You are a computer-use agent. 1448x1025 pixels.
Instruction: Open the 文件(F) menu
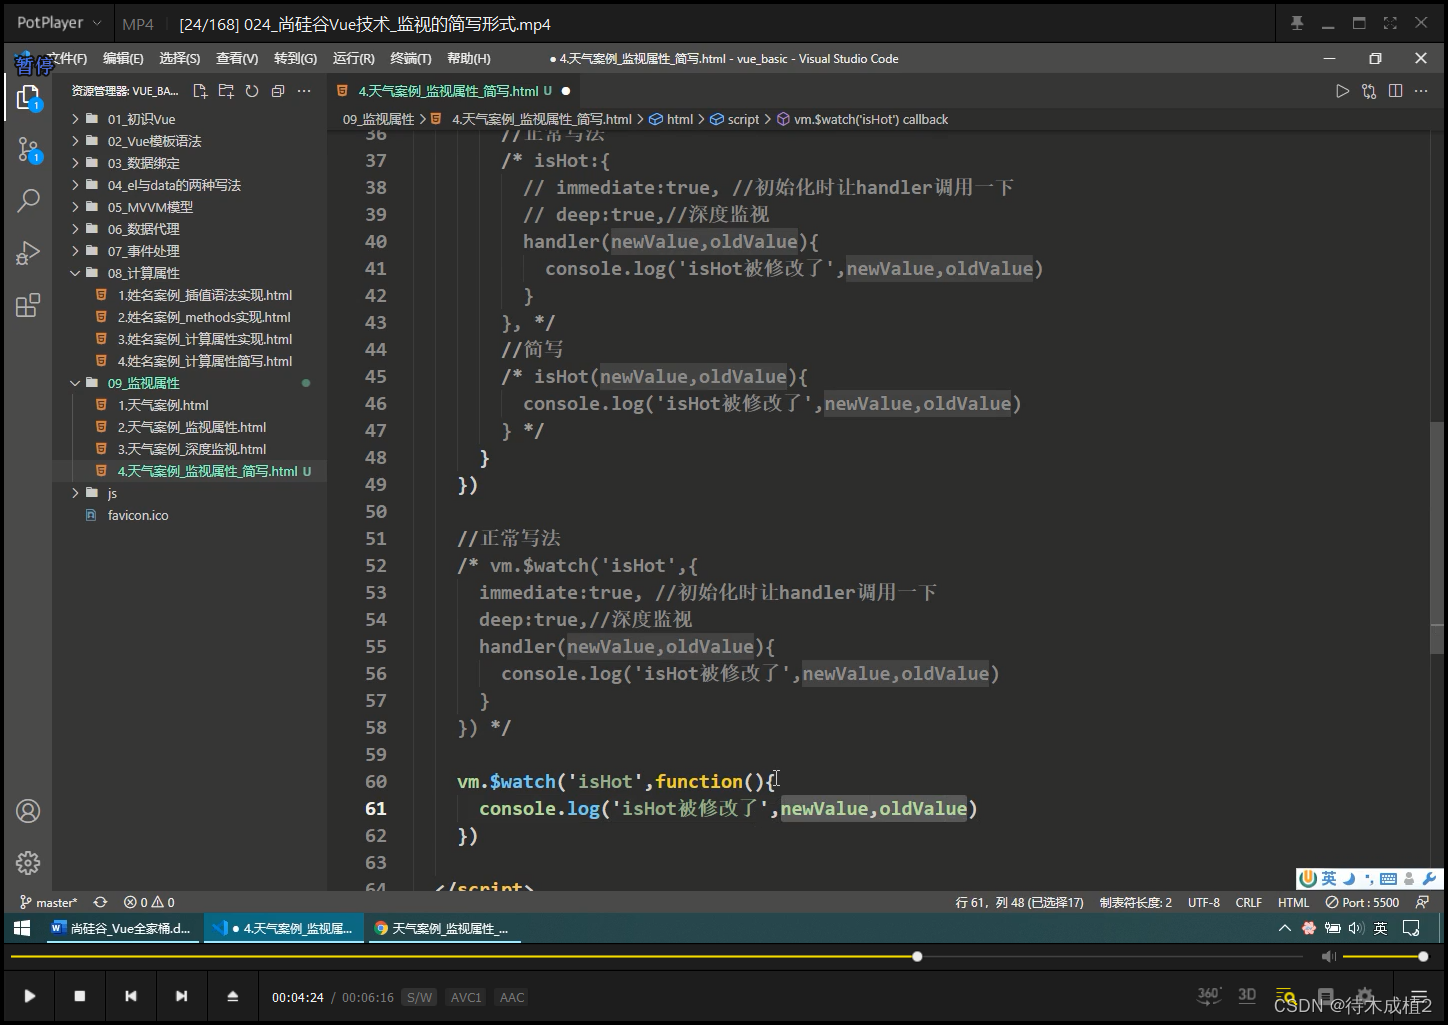(x=67, y=59)
